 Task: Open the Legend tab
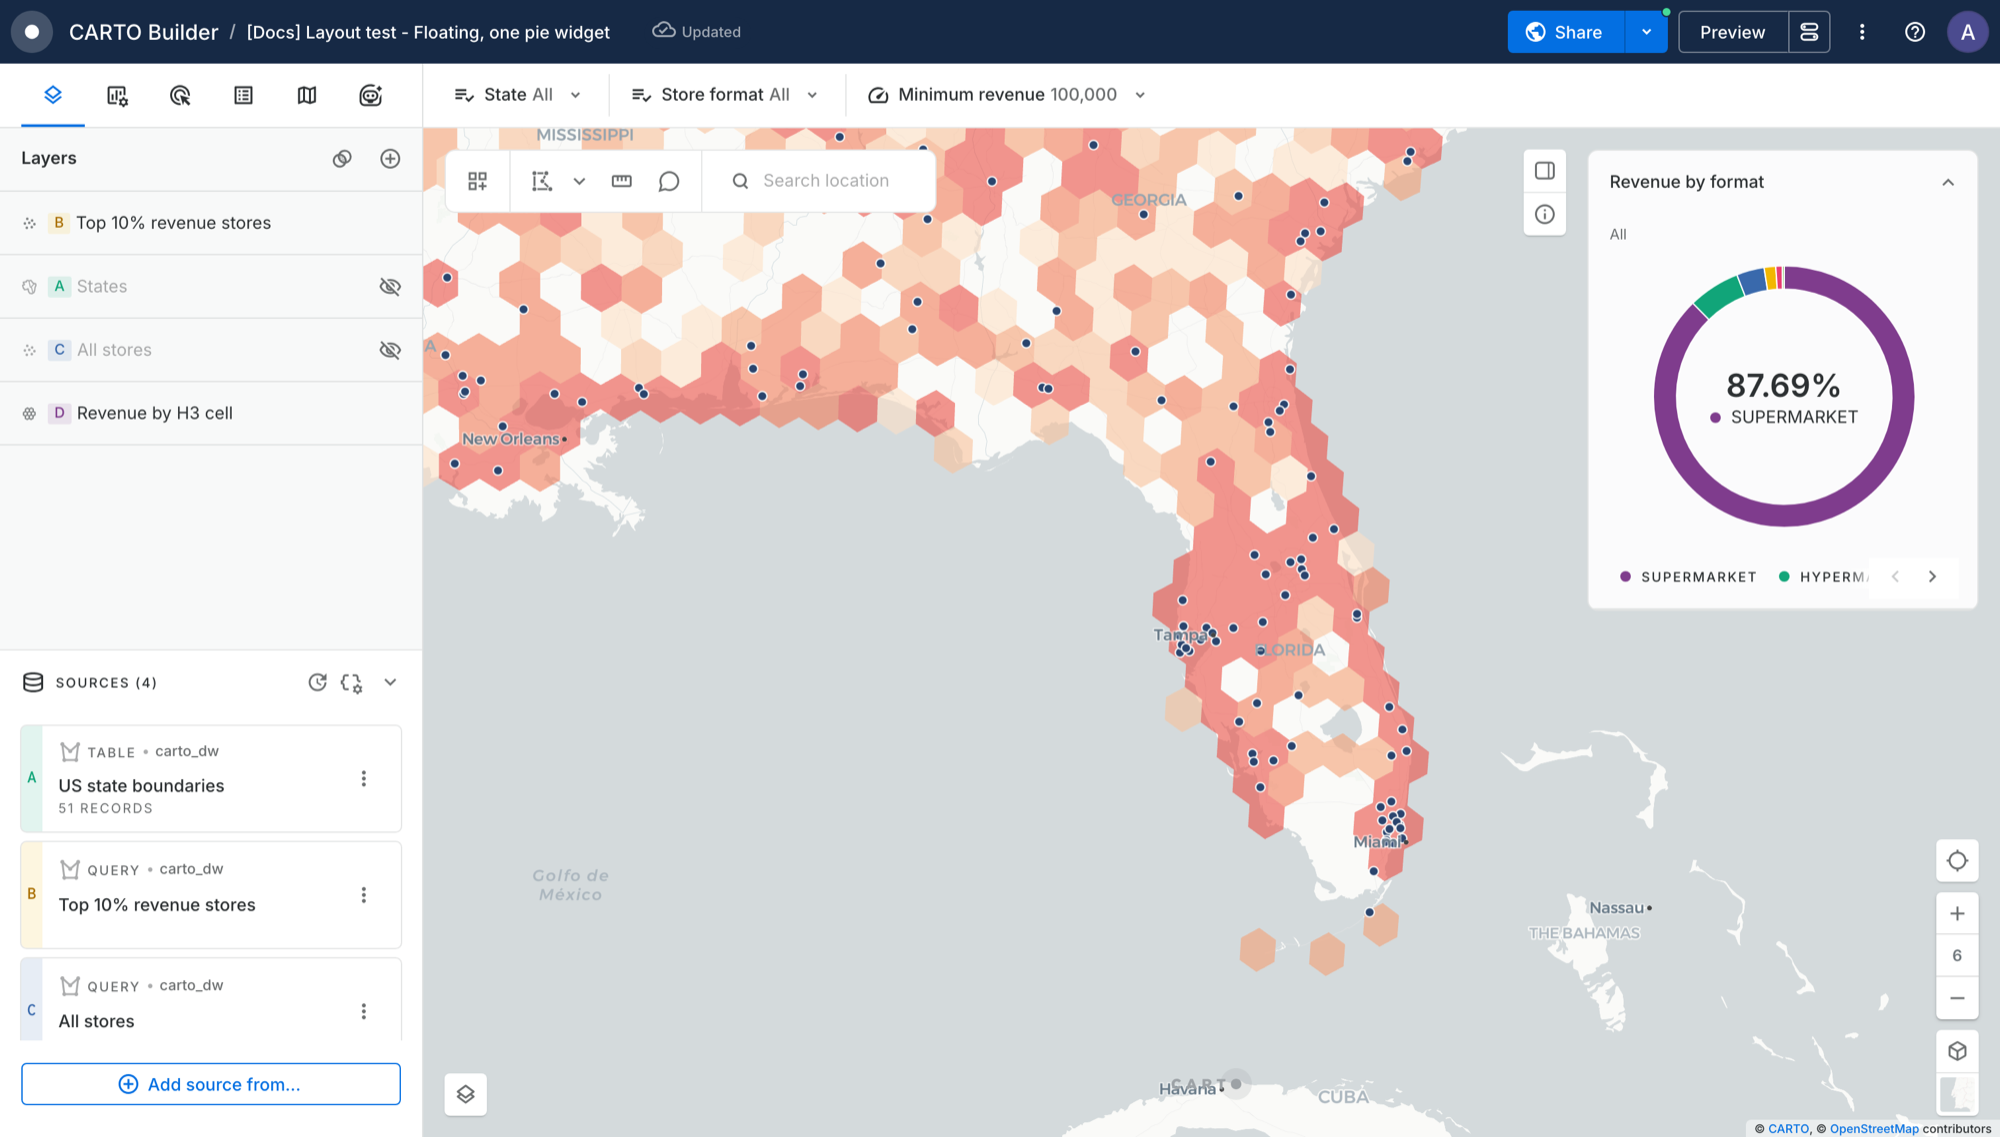pyautogui.click(x=243, y=95)
